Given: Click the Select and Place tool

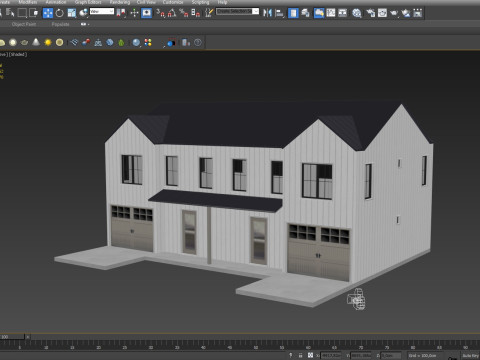Looking at the screenshot, I should [x=83, y=13].
